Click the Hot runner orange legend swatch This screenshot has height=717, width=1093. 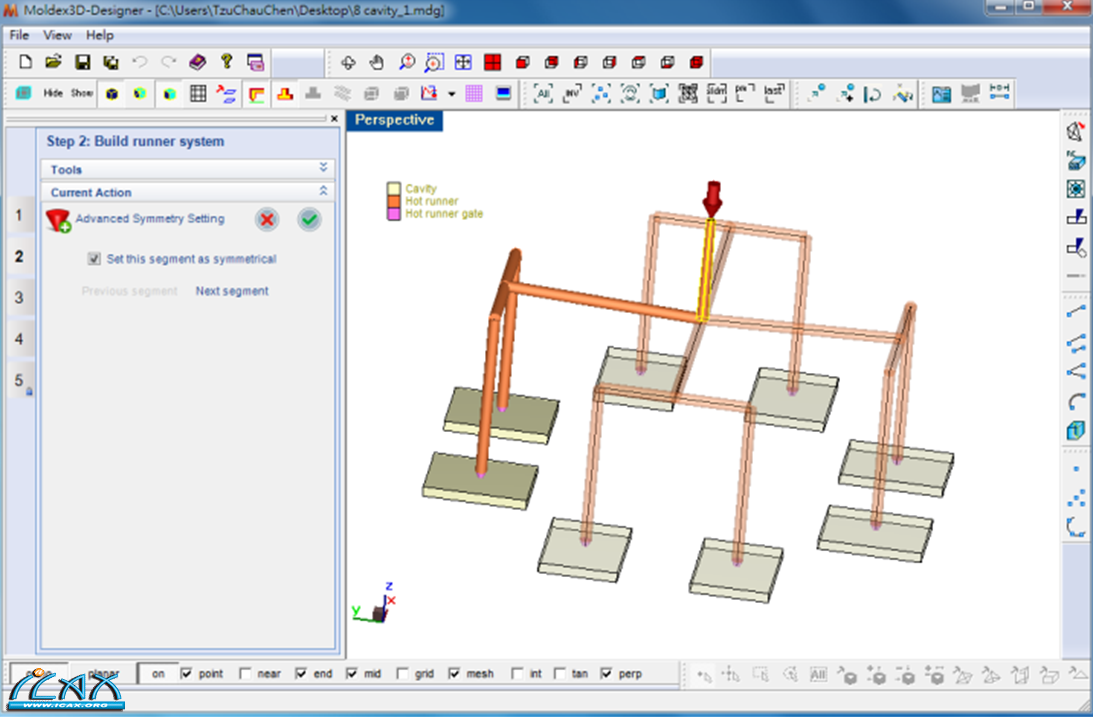coord(394,201)
